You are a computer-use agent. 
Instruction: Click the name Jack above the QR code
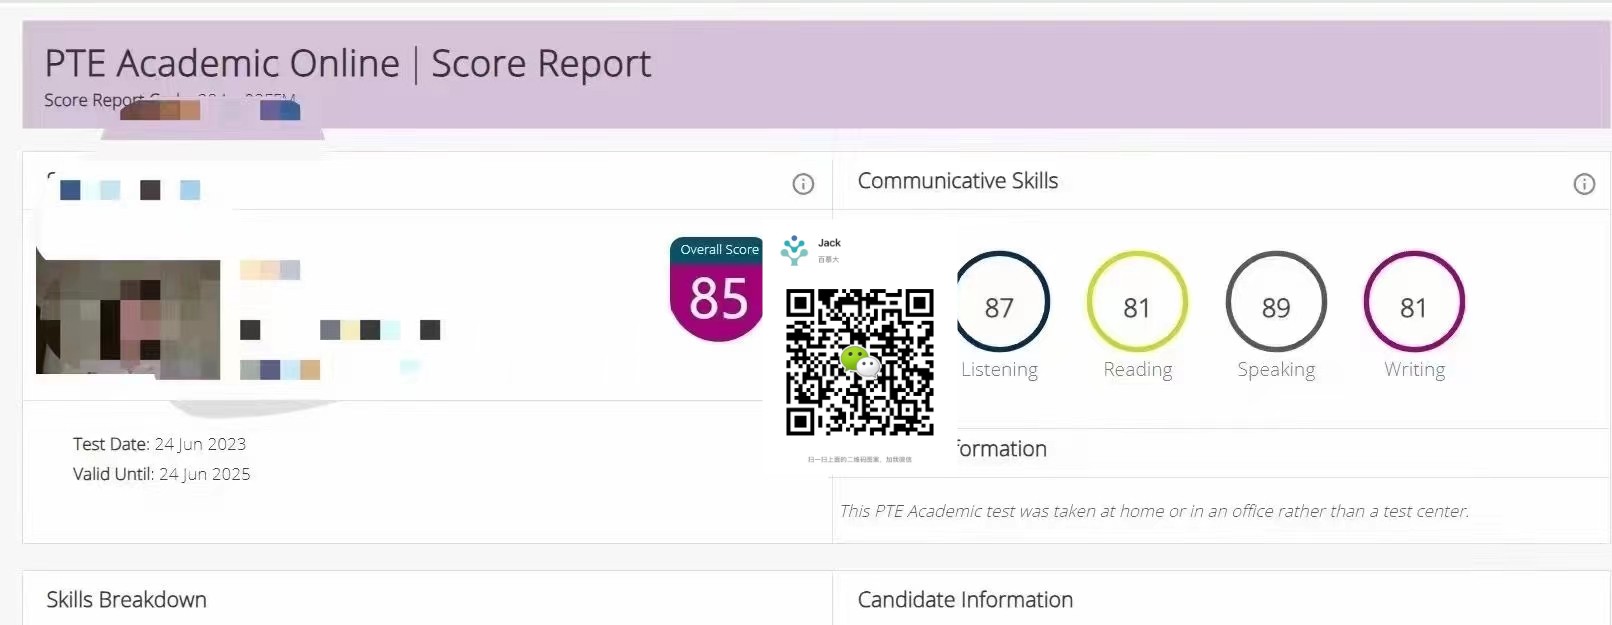829,243
